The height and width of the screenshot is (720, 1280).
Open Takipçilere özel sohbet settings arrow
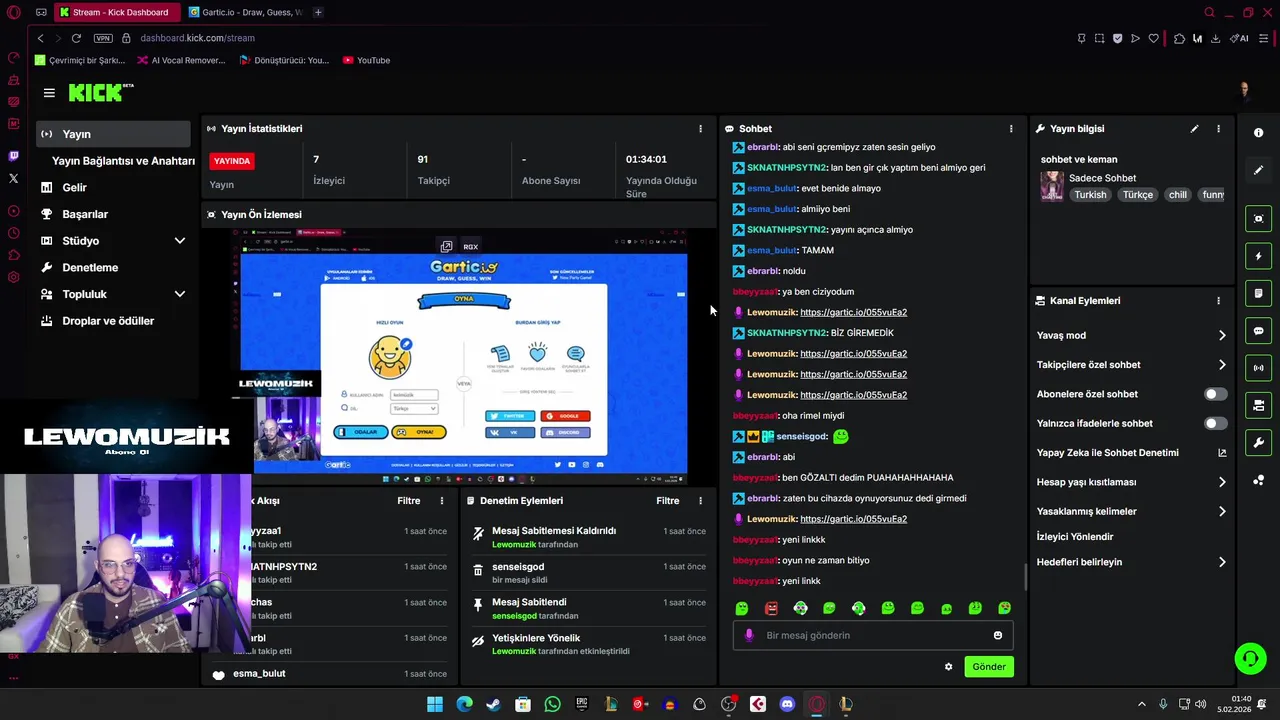click(1222, 365)
